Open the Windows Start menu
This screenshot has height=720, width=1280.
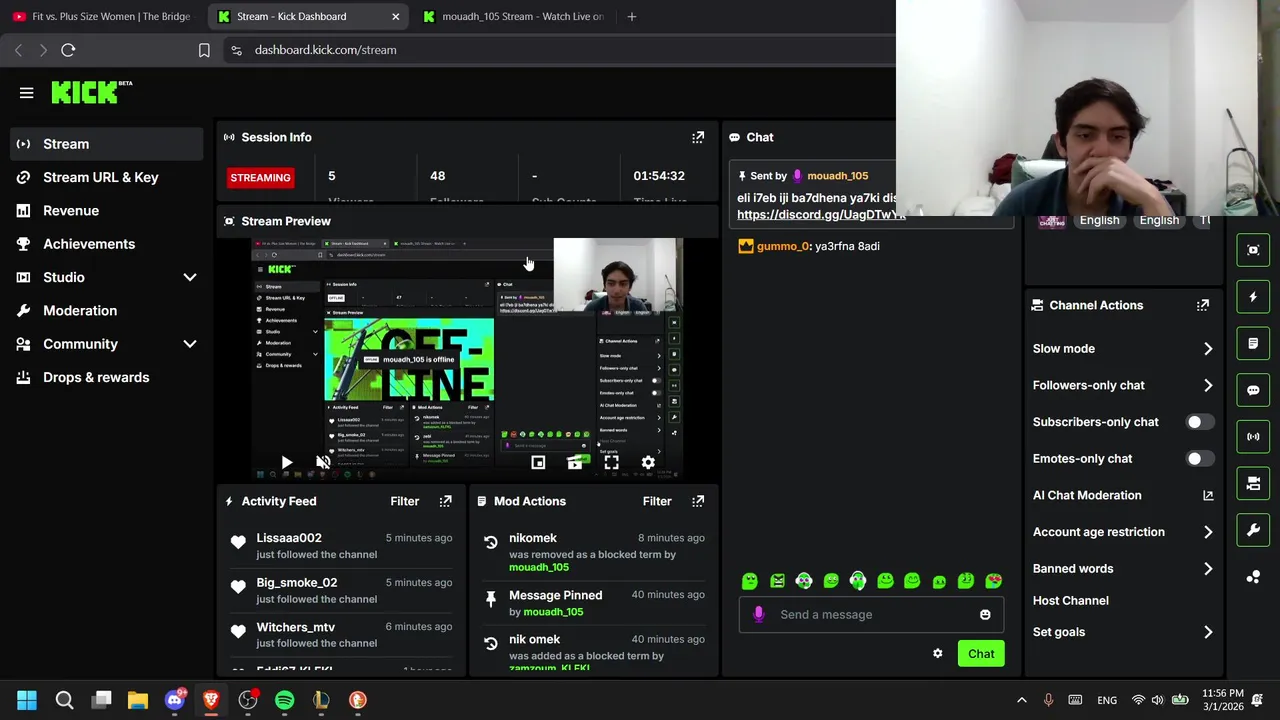pos(27,700)
